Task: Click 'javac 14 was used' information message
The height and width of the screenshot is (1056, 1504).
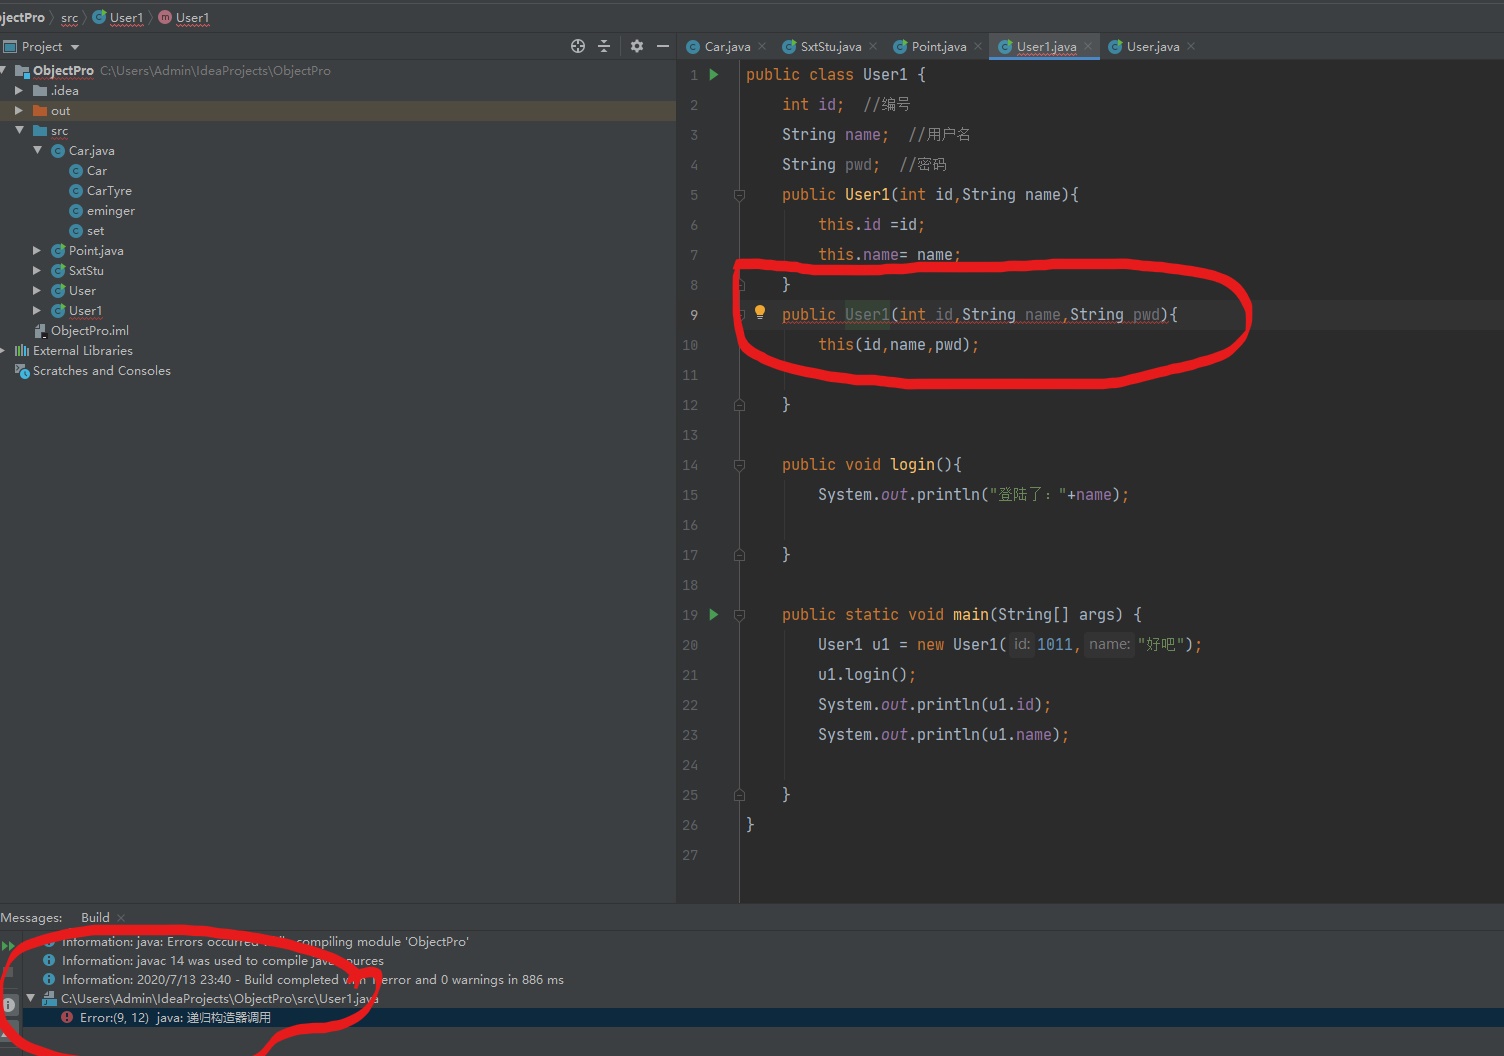Action: tap(222, 961)
